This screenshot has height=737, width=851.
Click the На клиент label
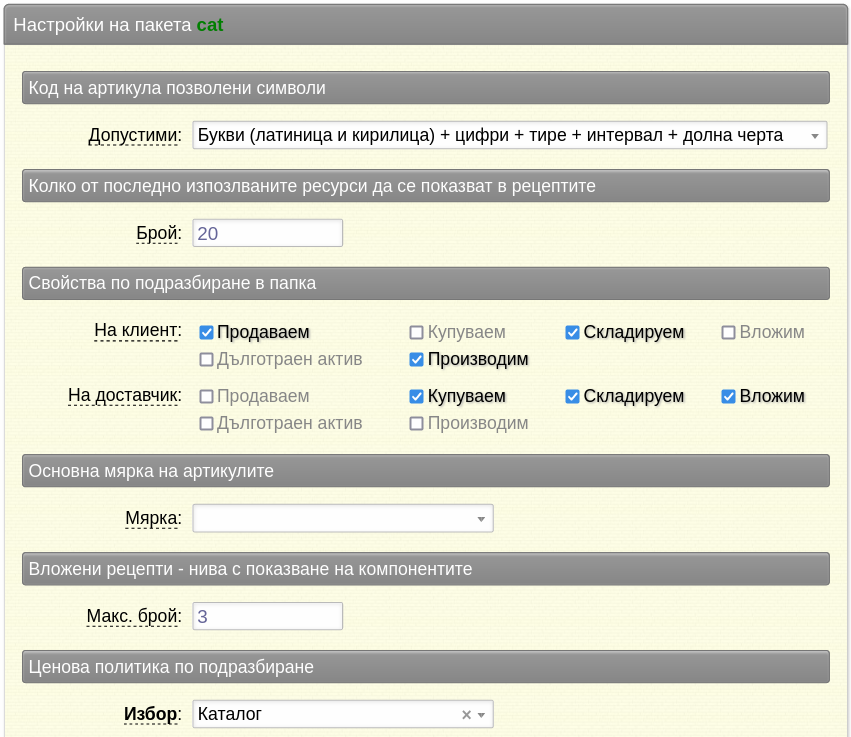[x=138, y=331]
